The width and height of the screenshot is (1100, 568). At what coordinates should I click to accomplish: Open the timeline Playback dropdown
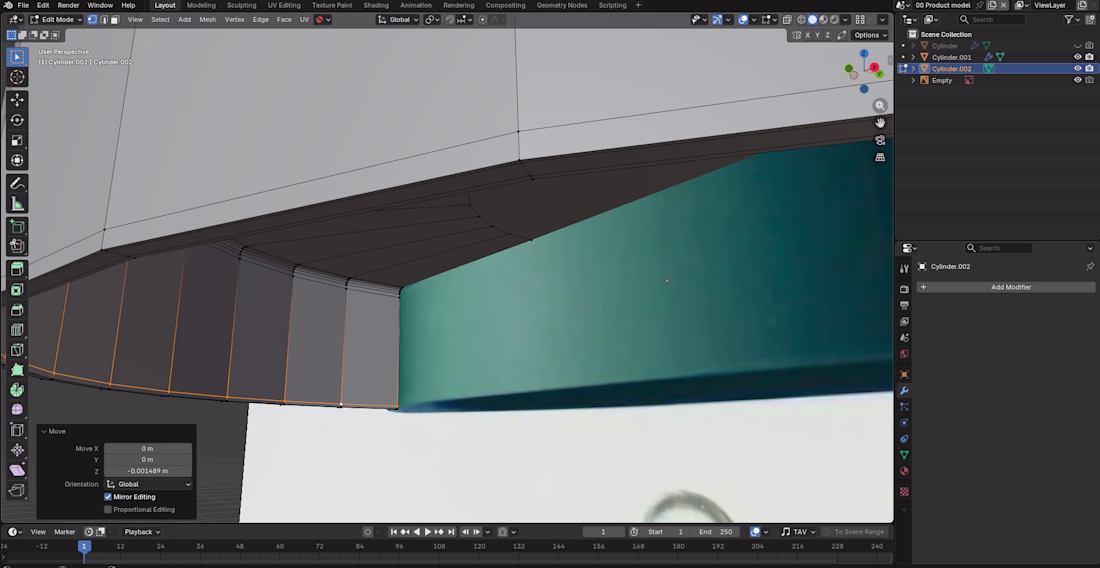pyautogui.click(x=142, y=532)
